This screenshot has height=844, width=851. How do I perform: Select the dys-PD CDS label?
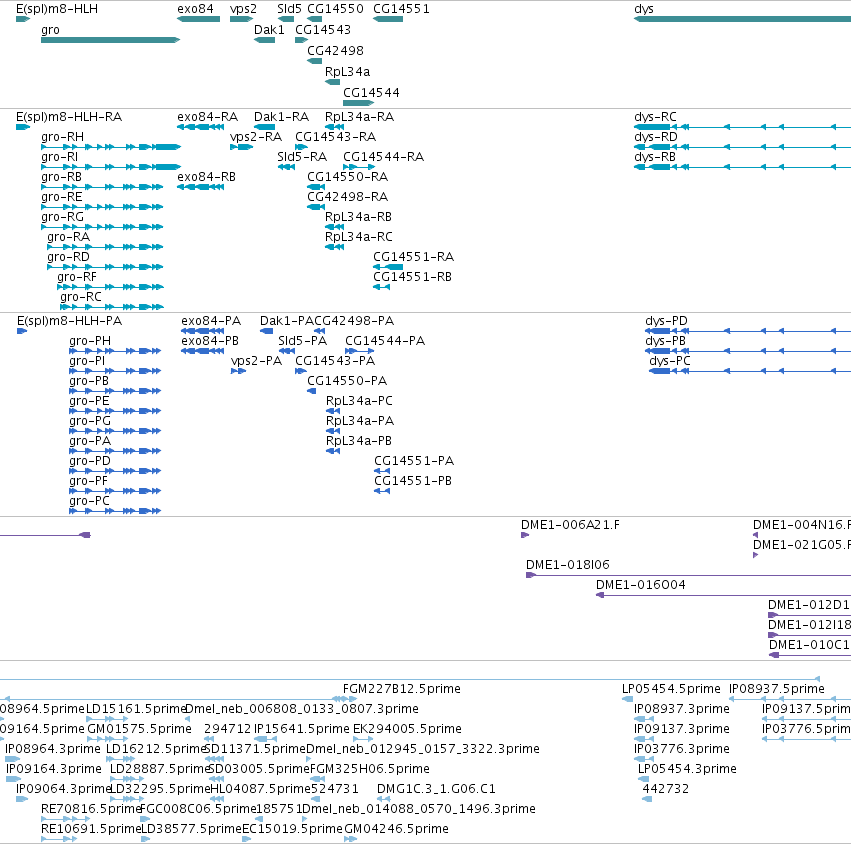pyautogui.click(x=666, y=321)
